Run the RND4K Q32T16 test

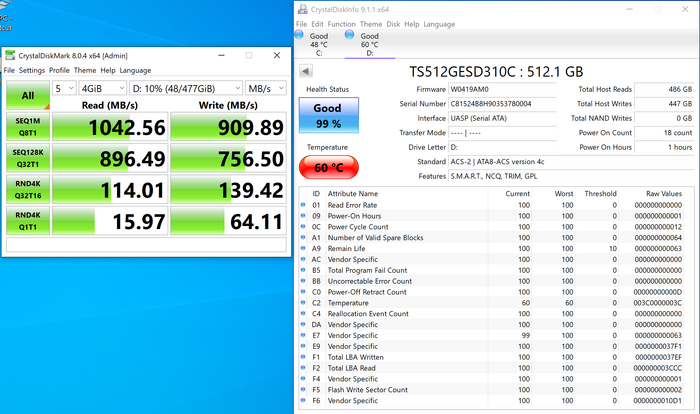28,189
